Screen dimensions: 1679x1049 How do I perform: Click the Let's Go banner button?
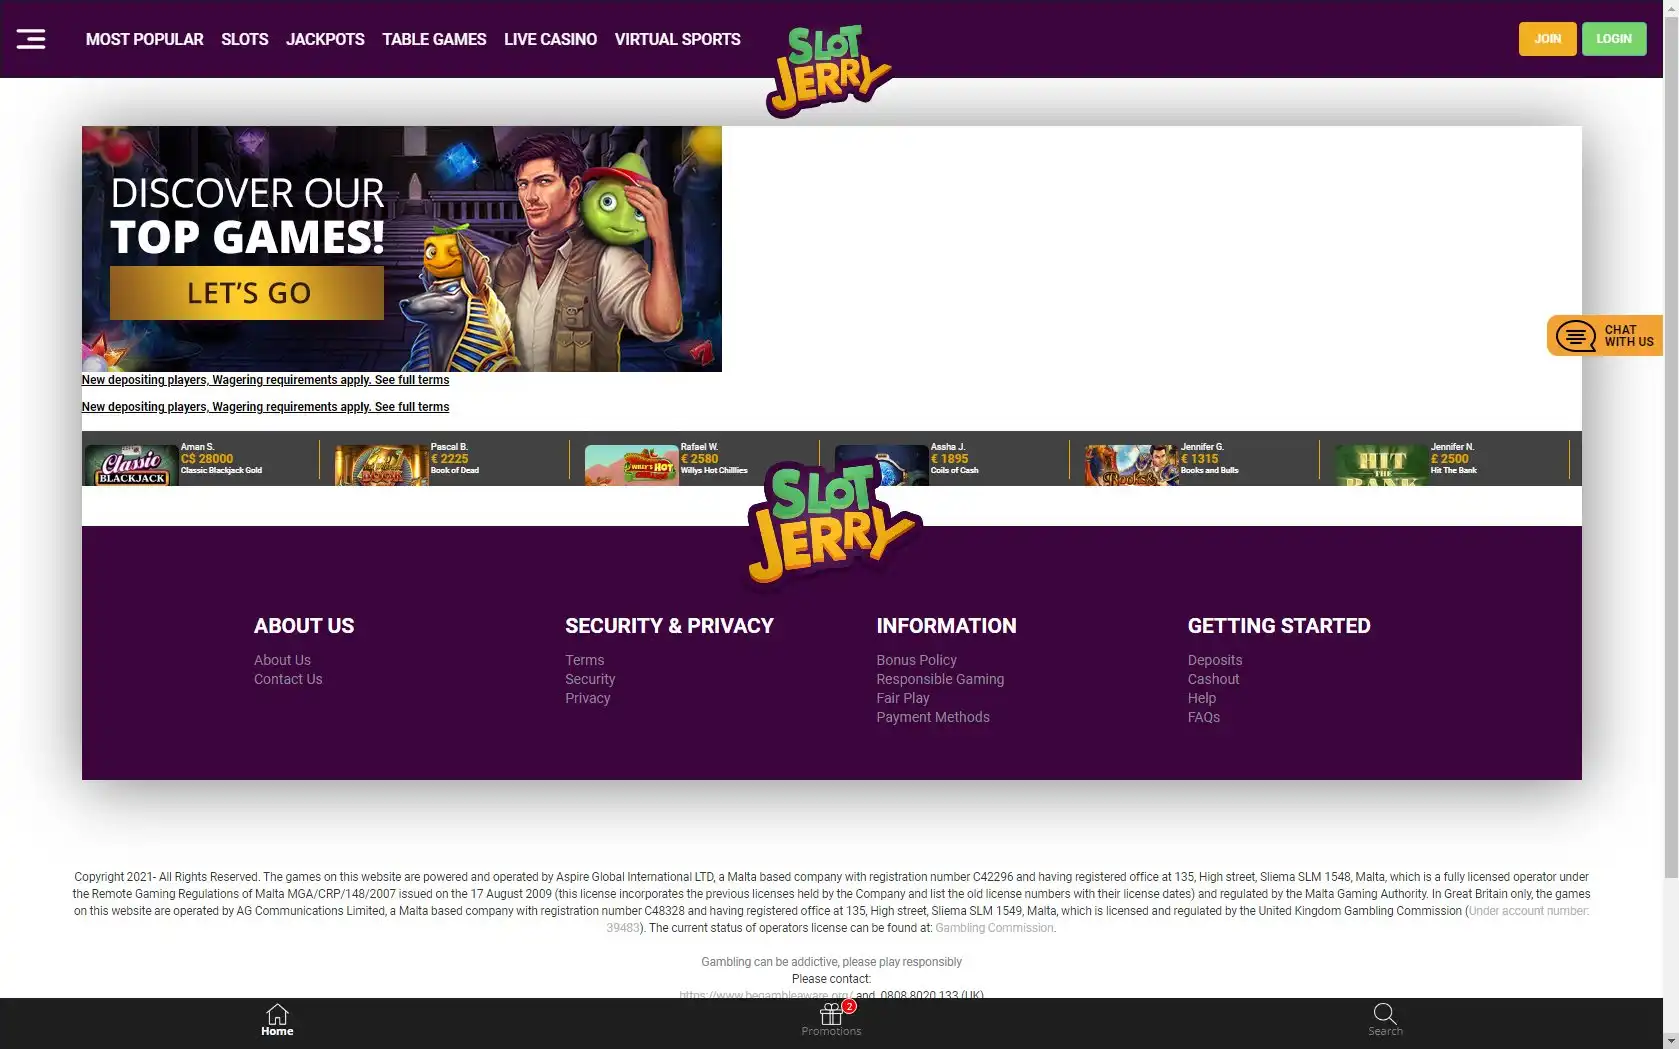247,293
